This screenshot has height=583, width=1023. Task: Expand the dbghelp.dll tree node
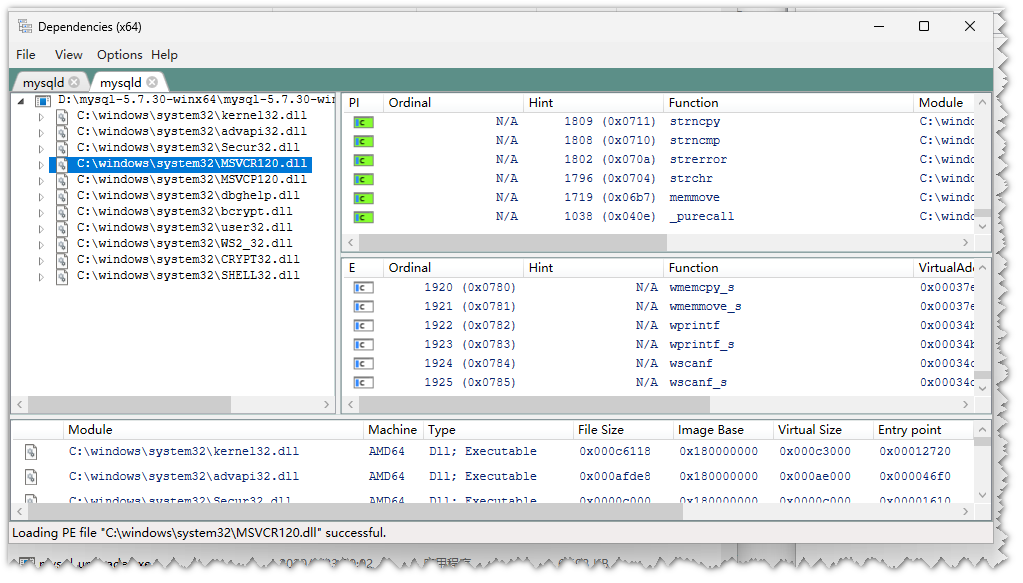click(40, 196)
